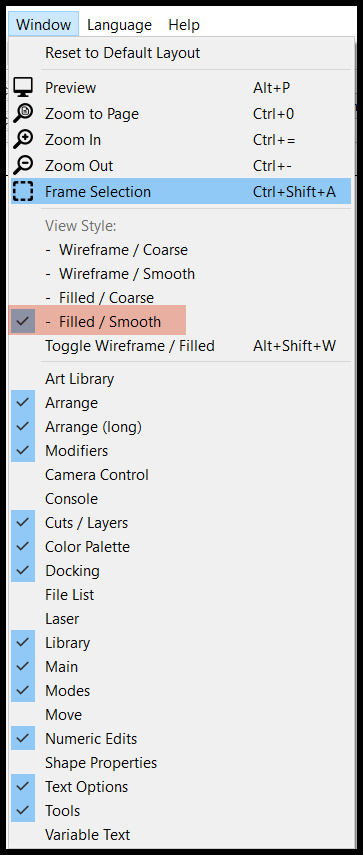Open the Help menu
This screenshot has width=363, height=855.
click(x=184, y=25)
